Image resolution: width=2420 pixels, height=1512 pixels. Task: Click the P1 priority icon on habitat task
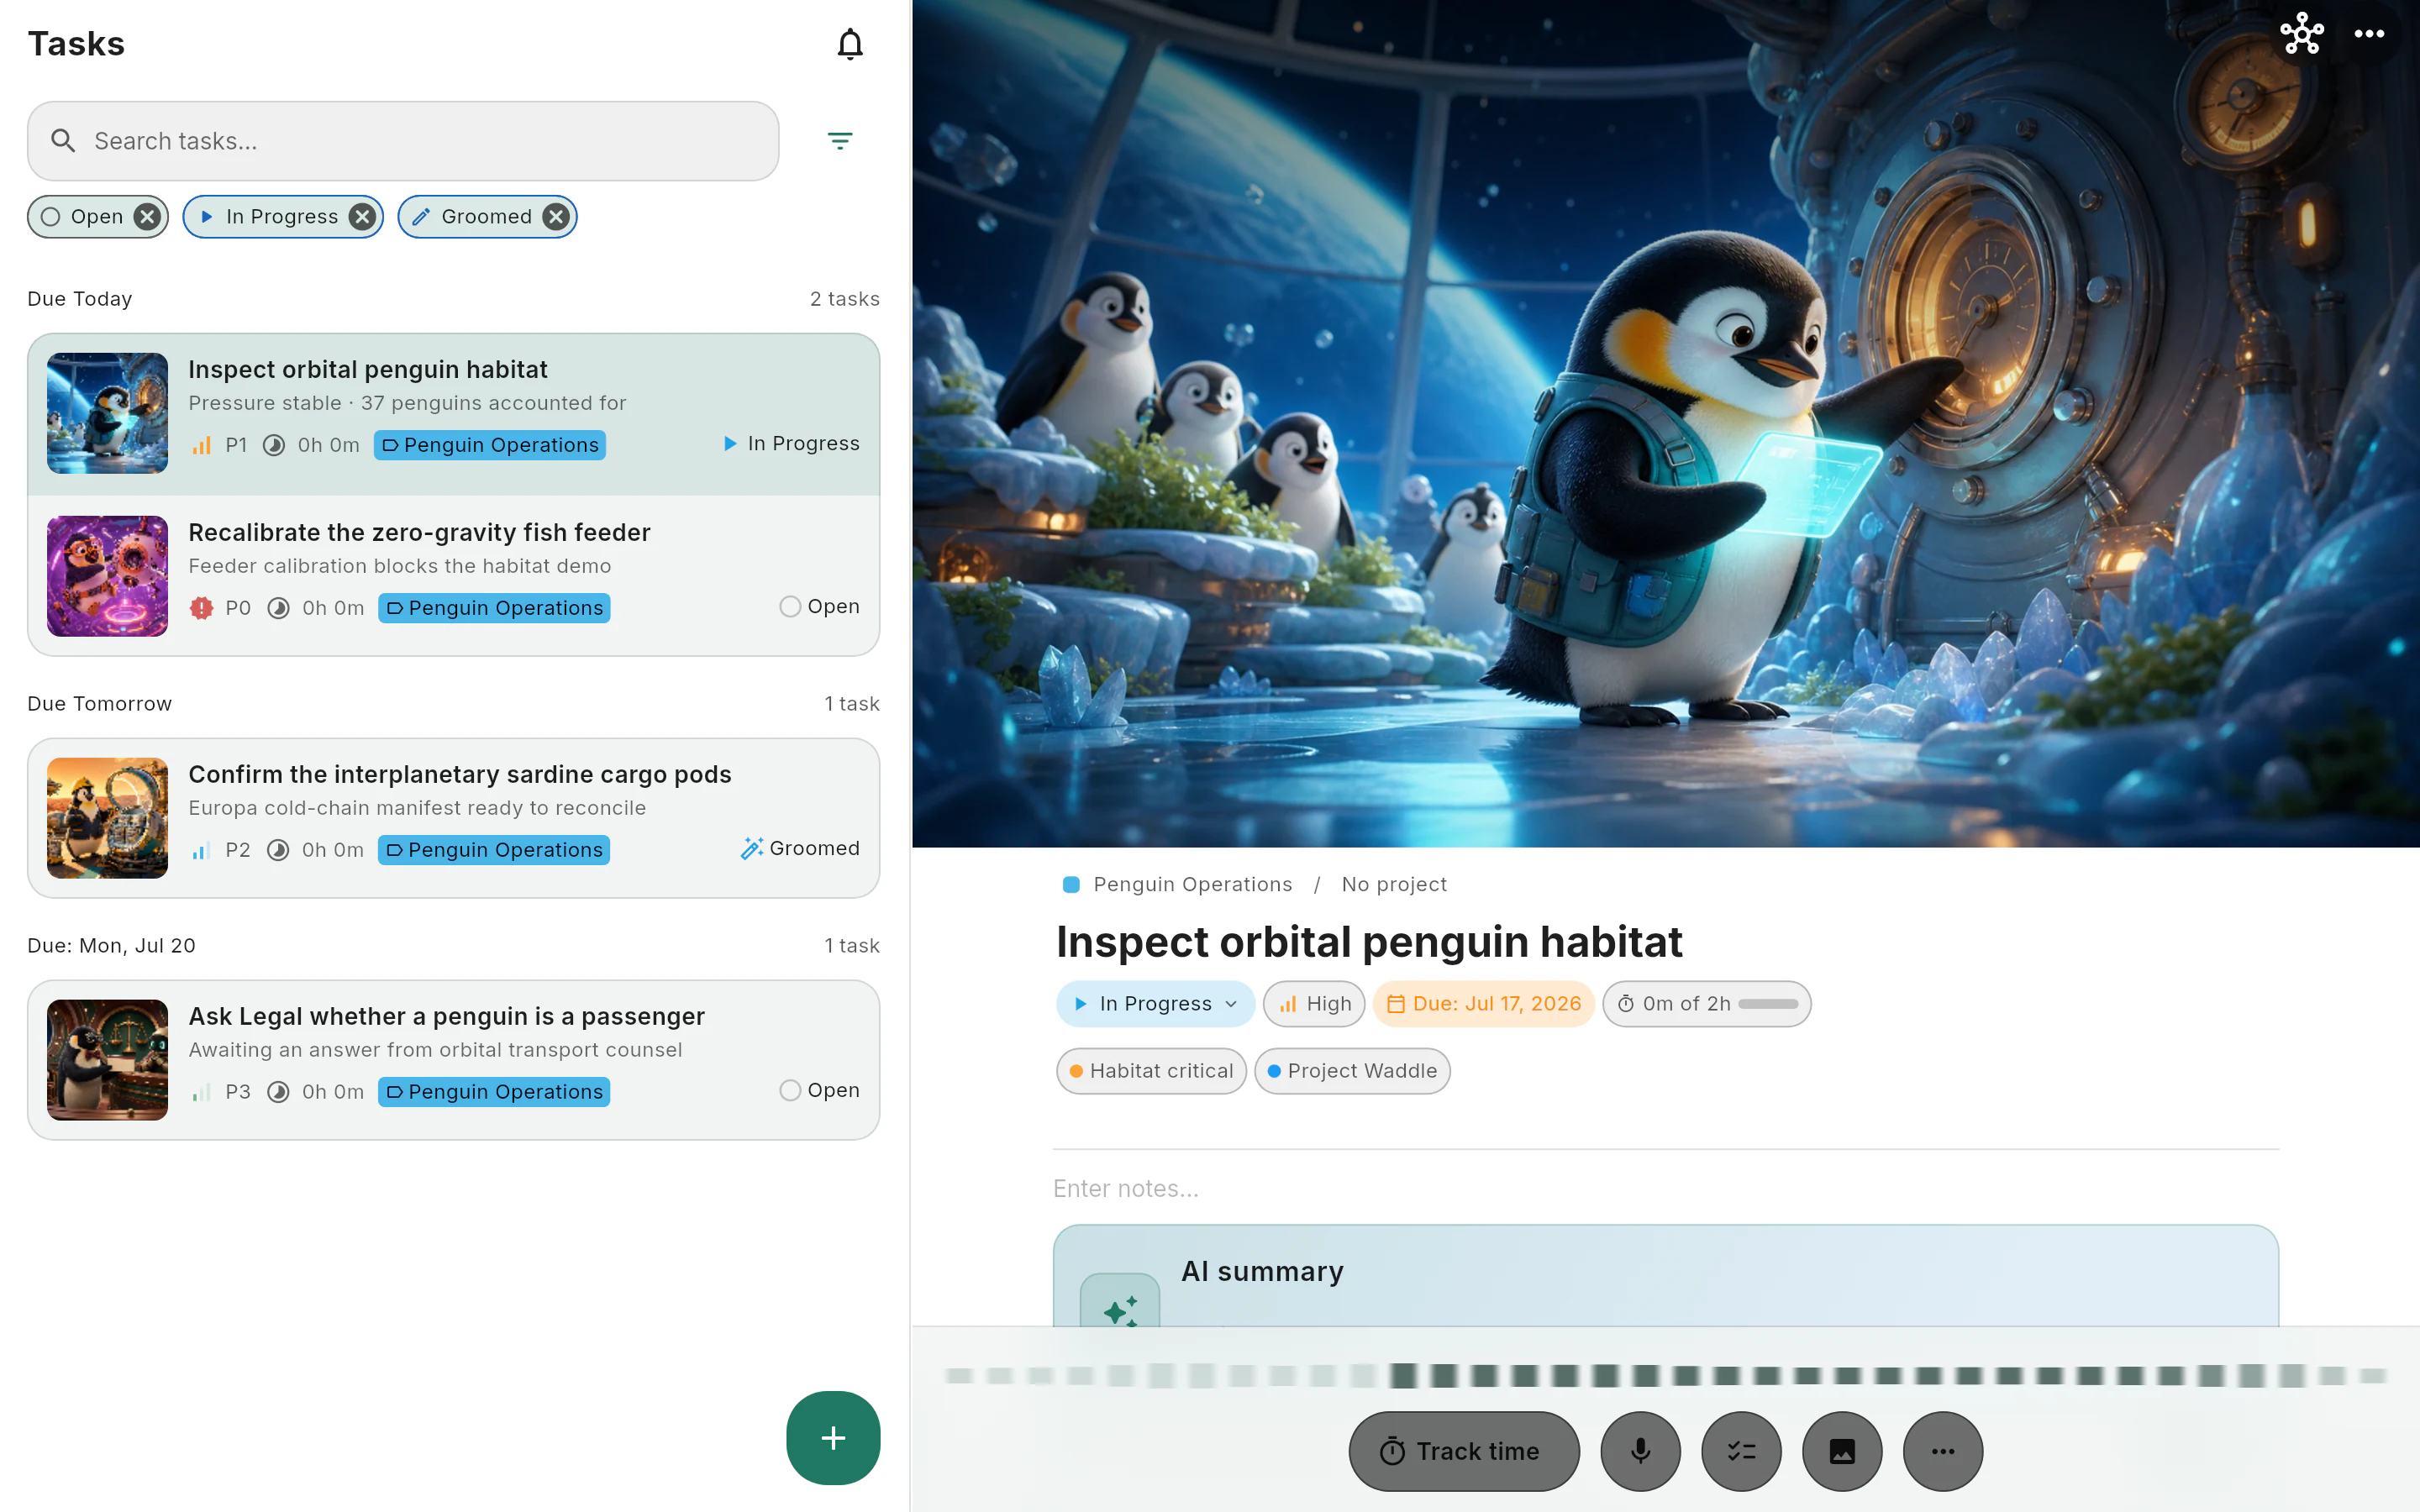point(201,445)
